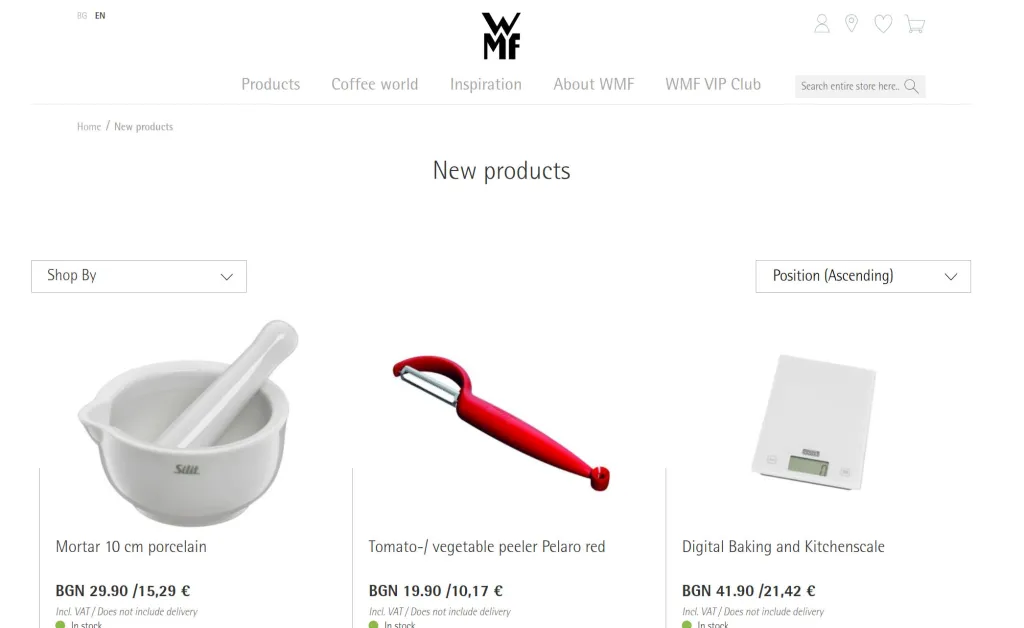Open the About WMF menu

[594, 84]
